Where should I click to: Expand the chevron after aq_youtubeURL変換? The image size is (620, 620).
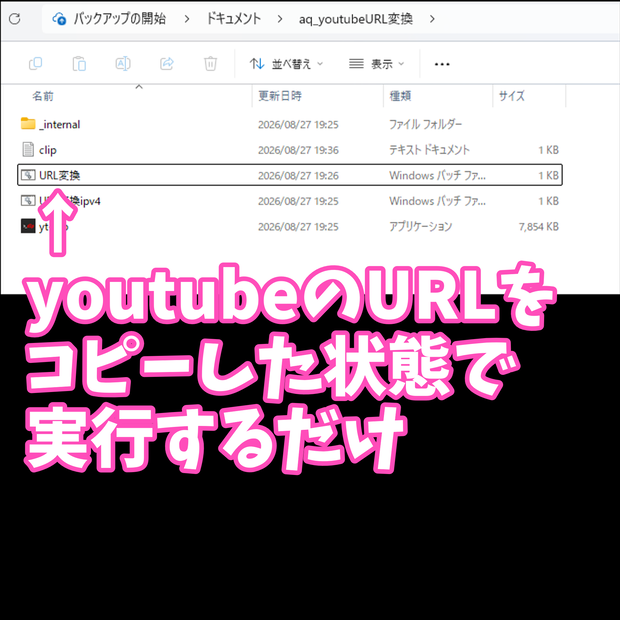(432, 19)
